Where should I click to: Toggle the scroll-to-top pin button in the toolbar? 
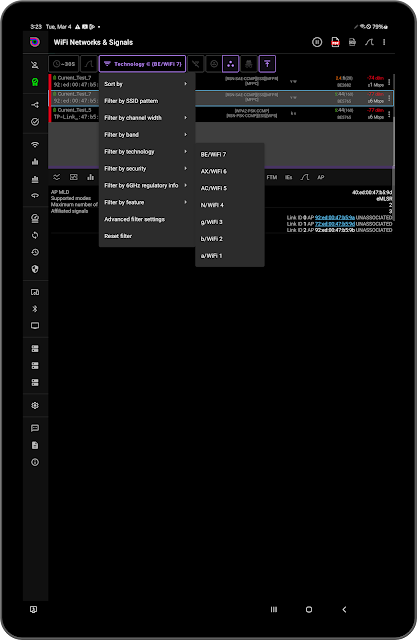(267, 64)
